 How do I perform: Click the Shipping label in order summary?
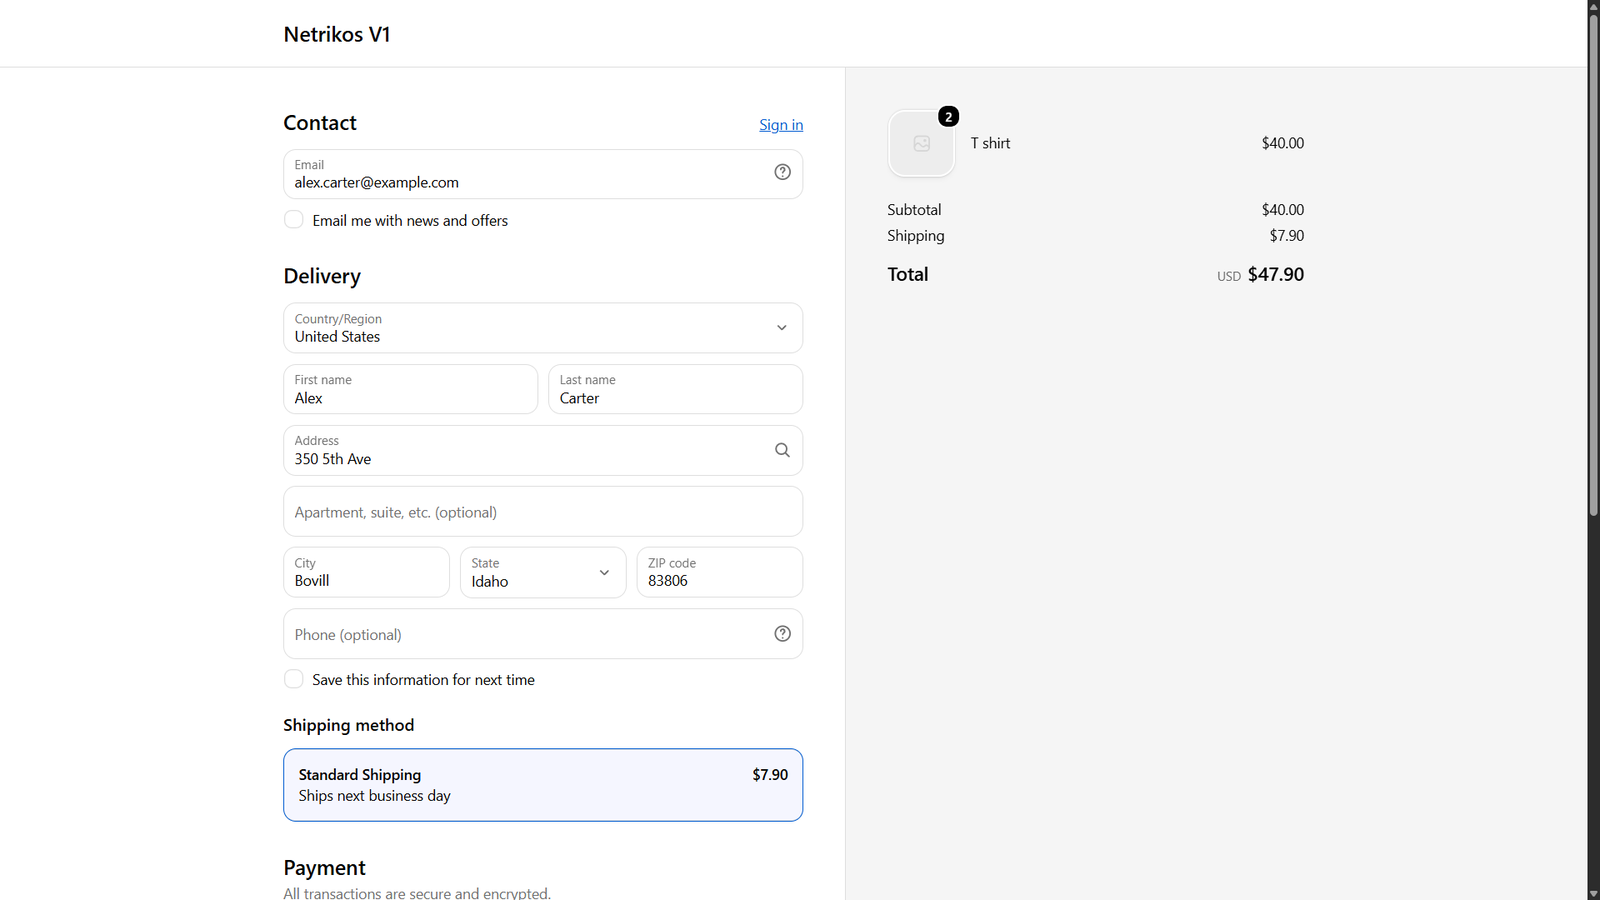tap(916, 236)
